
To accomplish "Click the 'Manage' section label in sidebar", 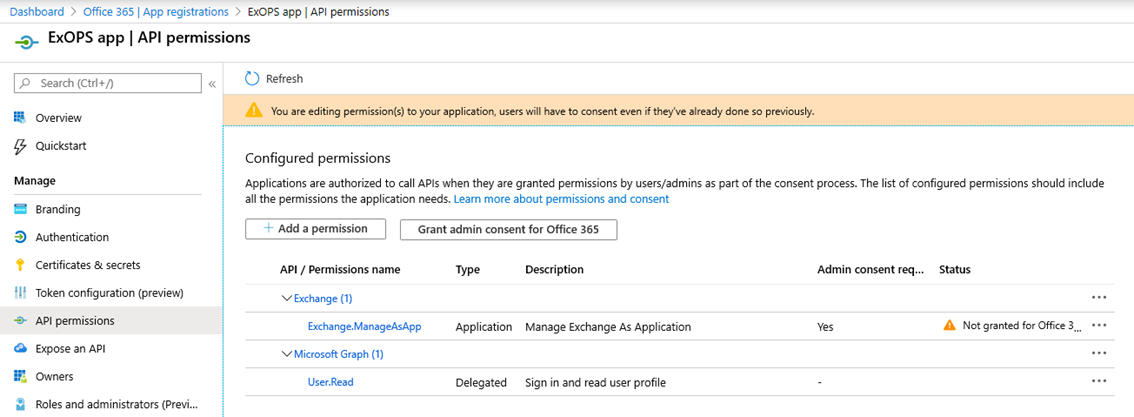I will pos(35,181).
